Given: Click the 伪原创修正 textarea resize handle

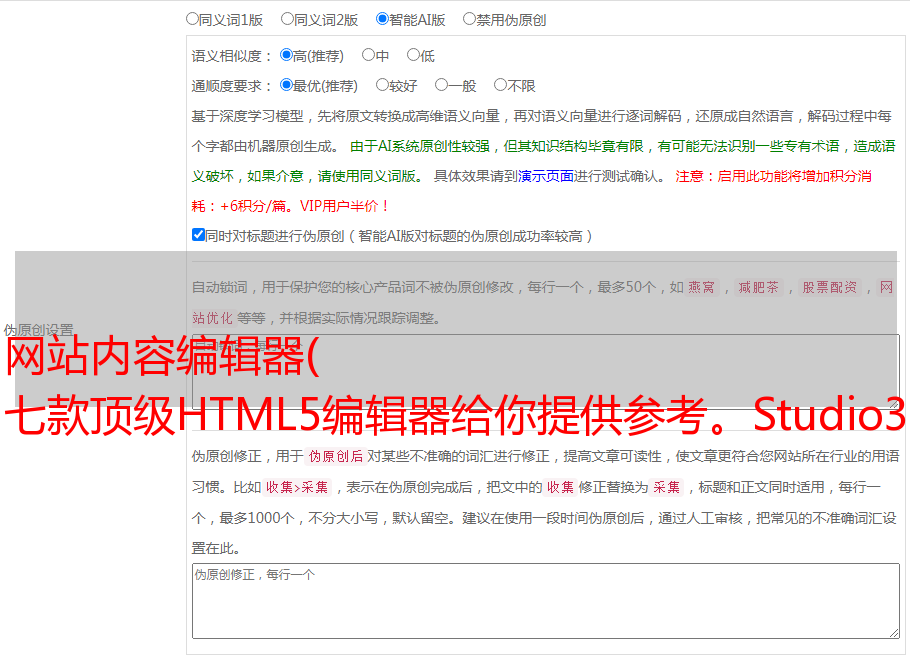Looking at the screenshot, I should tap(894, 633).
